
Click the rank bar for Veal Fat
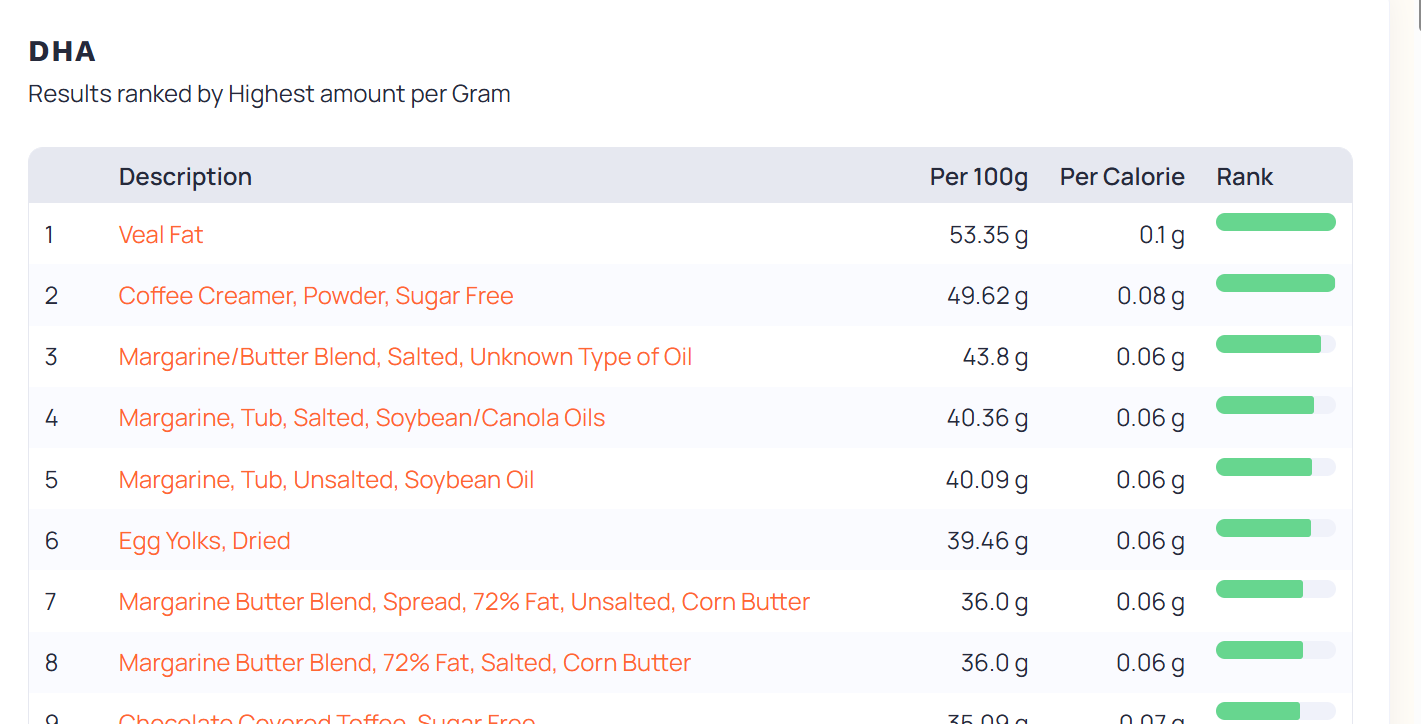tap(1276, 222)
